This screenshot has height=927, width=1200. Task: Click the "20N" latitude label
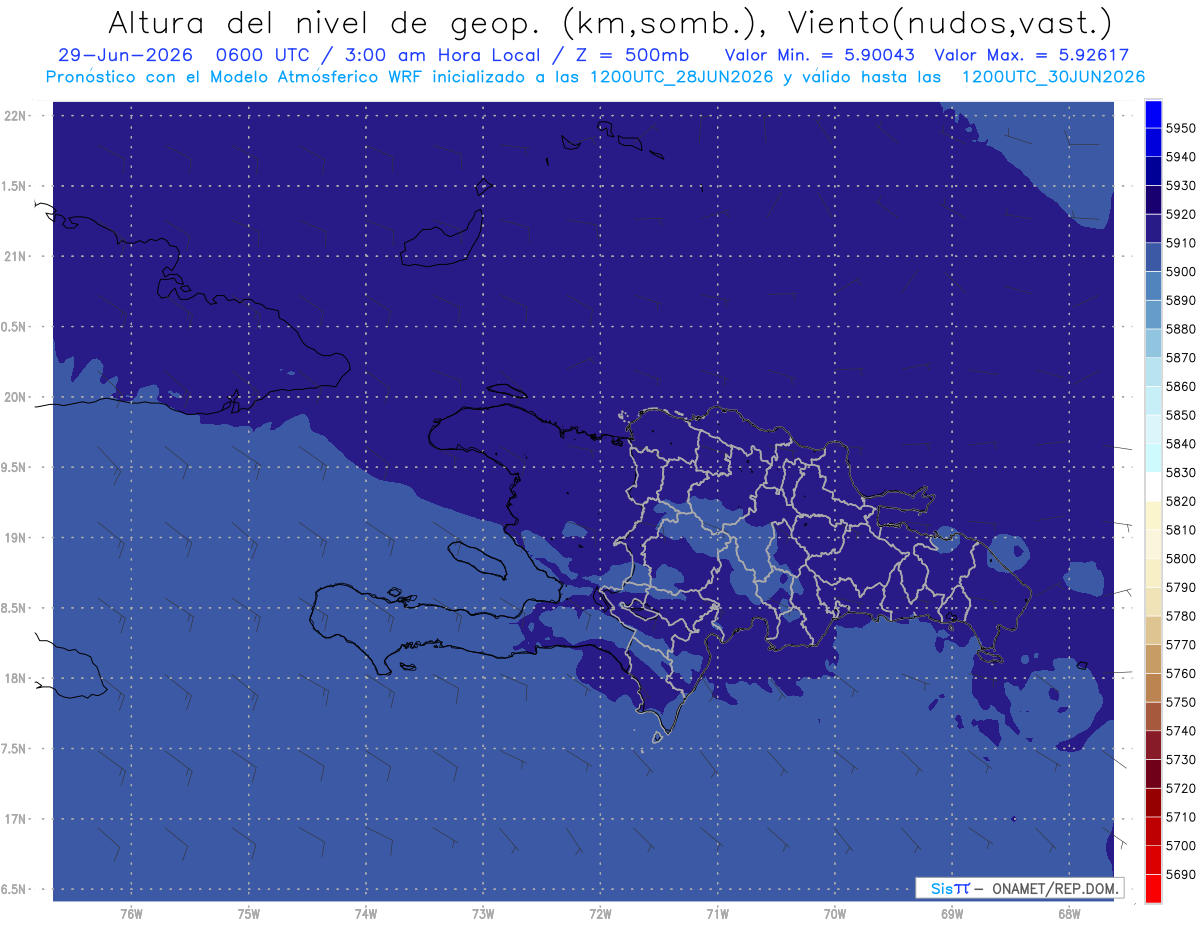point(16,397)
